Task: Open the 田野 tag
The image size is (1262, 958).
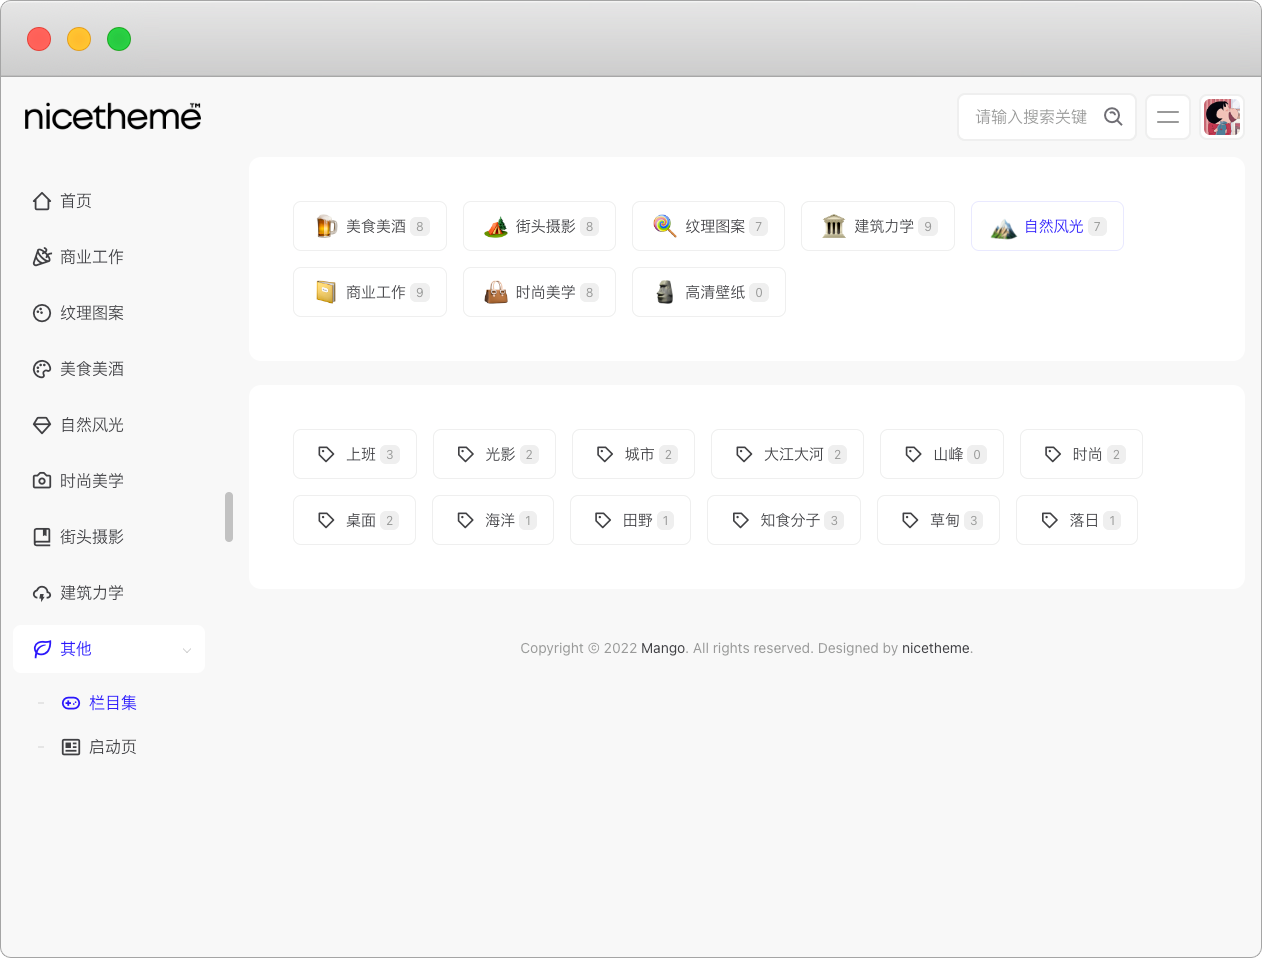Action: point(630,520)
